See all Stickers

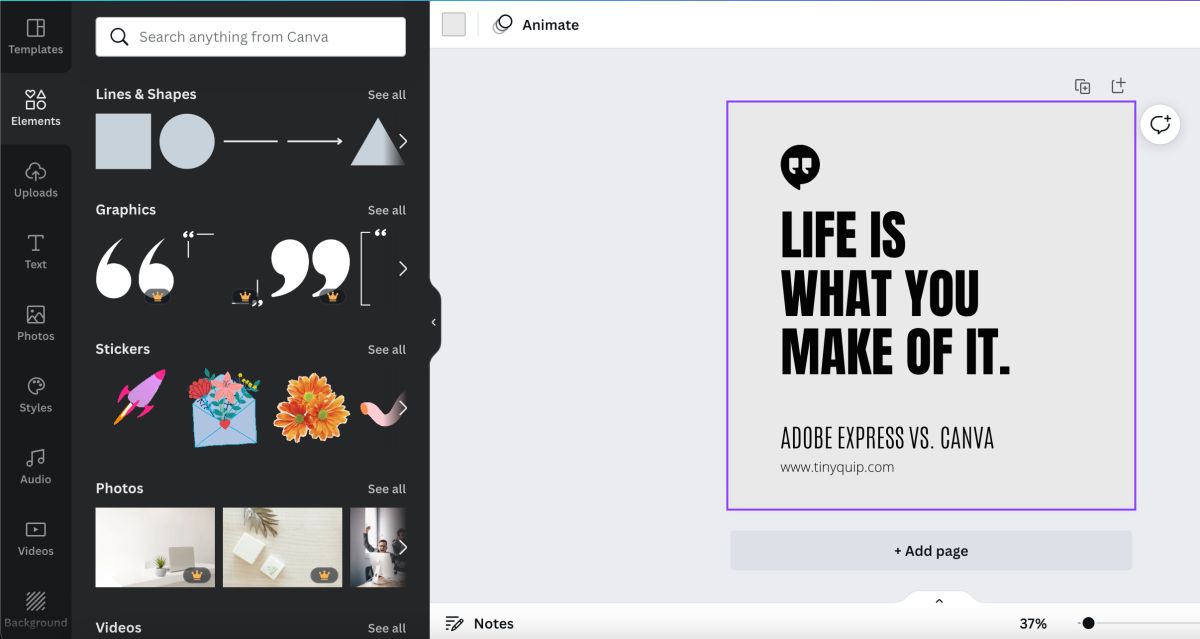(x=387, y=349)
